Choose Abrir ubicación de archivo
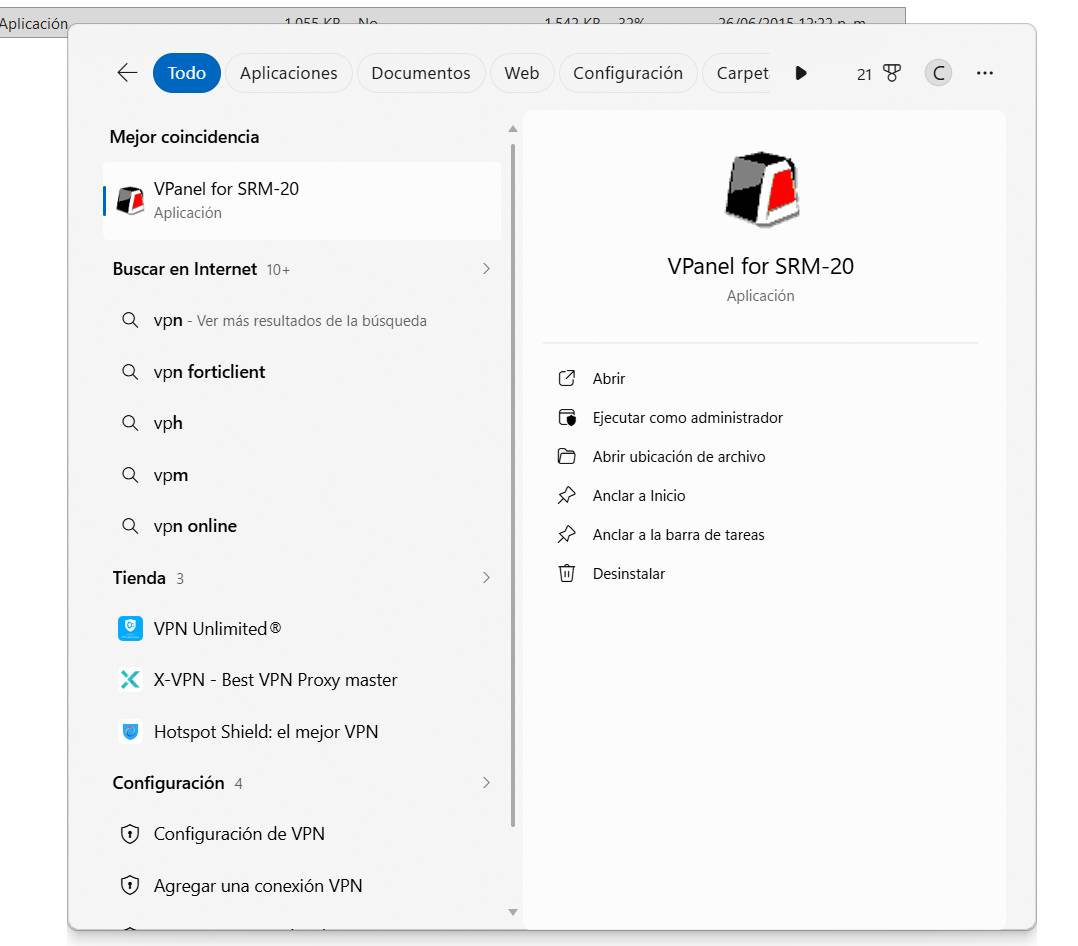The width and height of the screenshot is (1078, 946). coord(679,457)
